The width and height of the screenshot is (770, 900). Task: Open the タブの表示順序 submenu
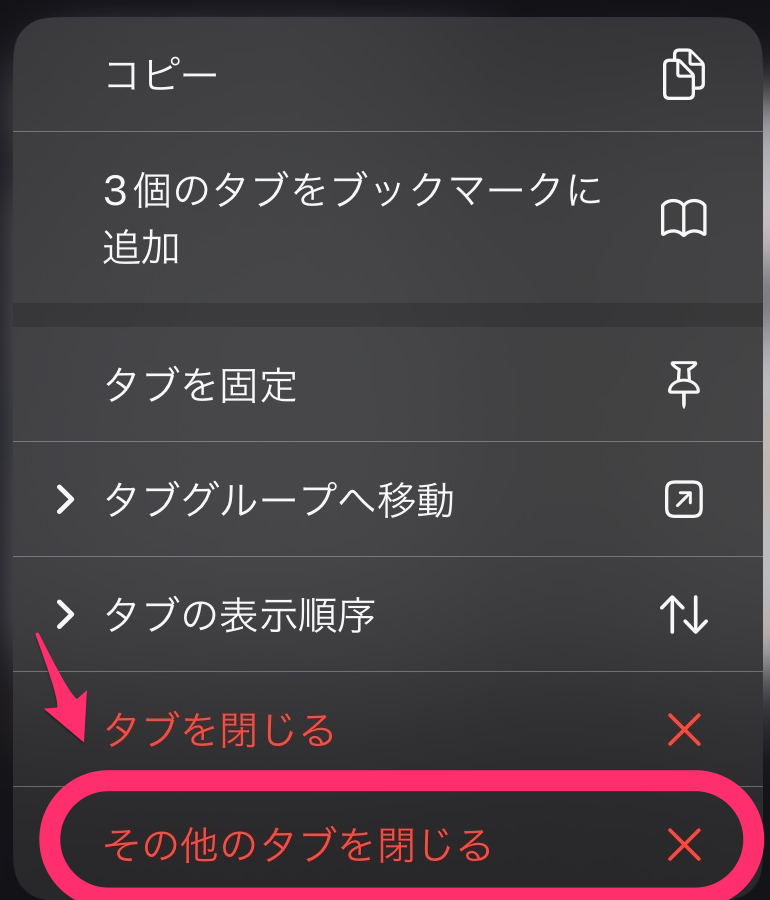388,614
